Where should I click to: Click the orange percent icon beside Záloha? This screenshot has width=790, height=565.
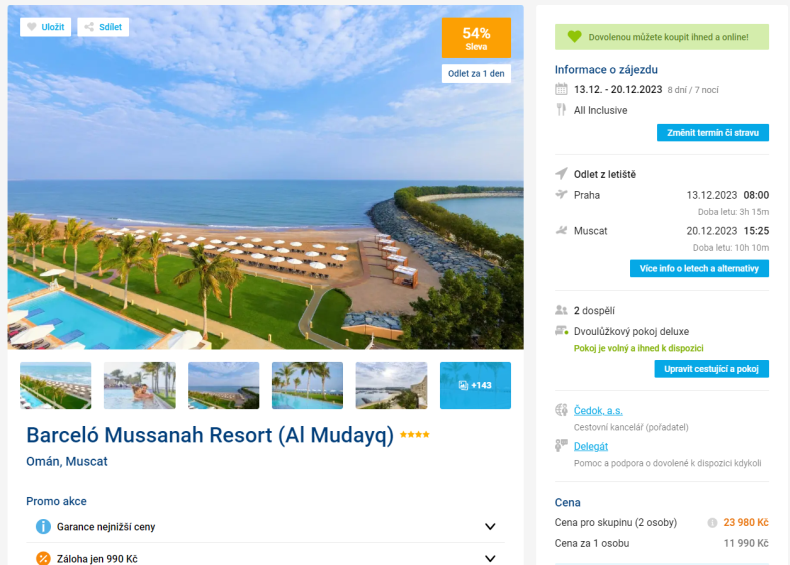[x=43, y=558]
